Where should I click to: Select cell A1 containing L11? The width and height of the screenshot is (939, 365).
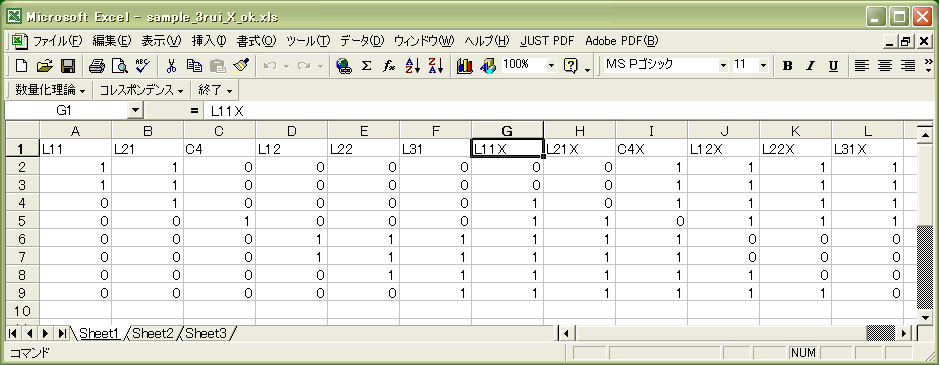[75, 149]
